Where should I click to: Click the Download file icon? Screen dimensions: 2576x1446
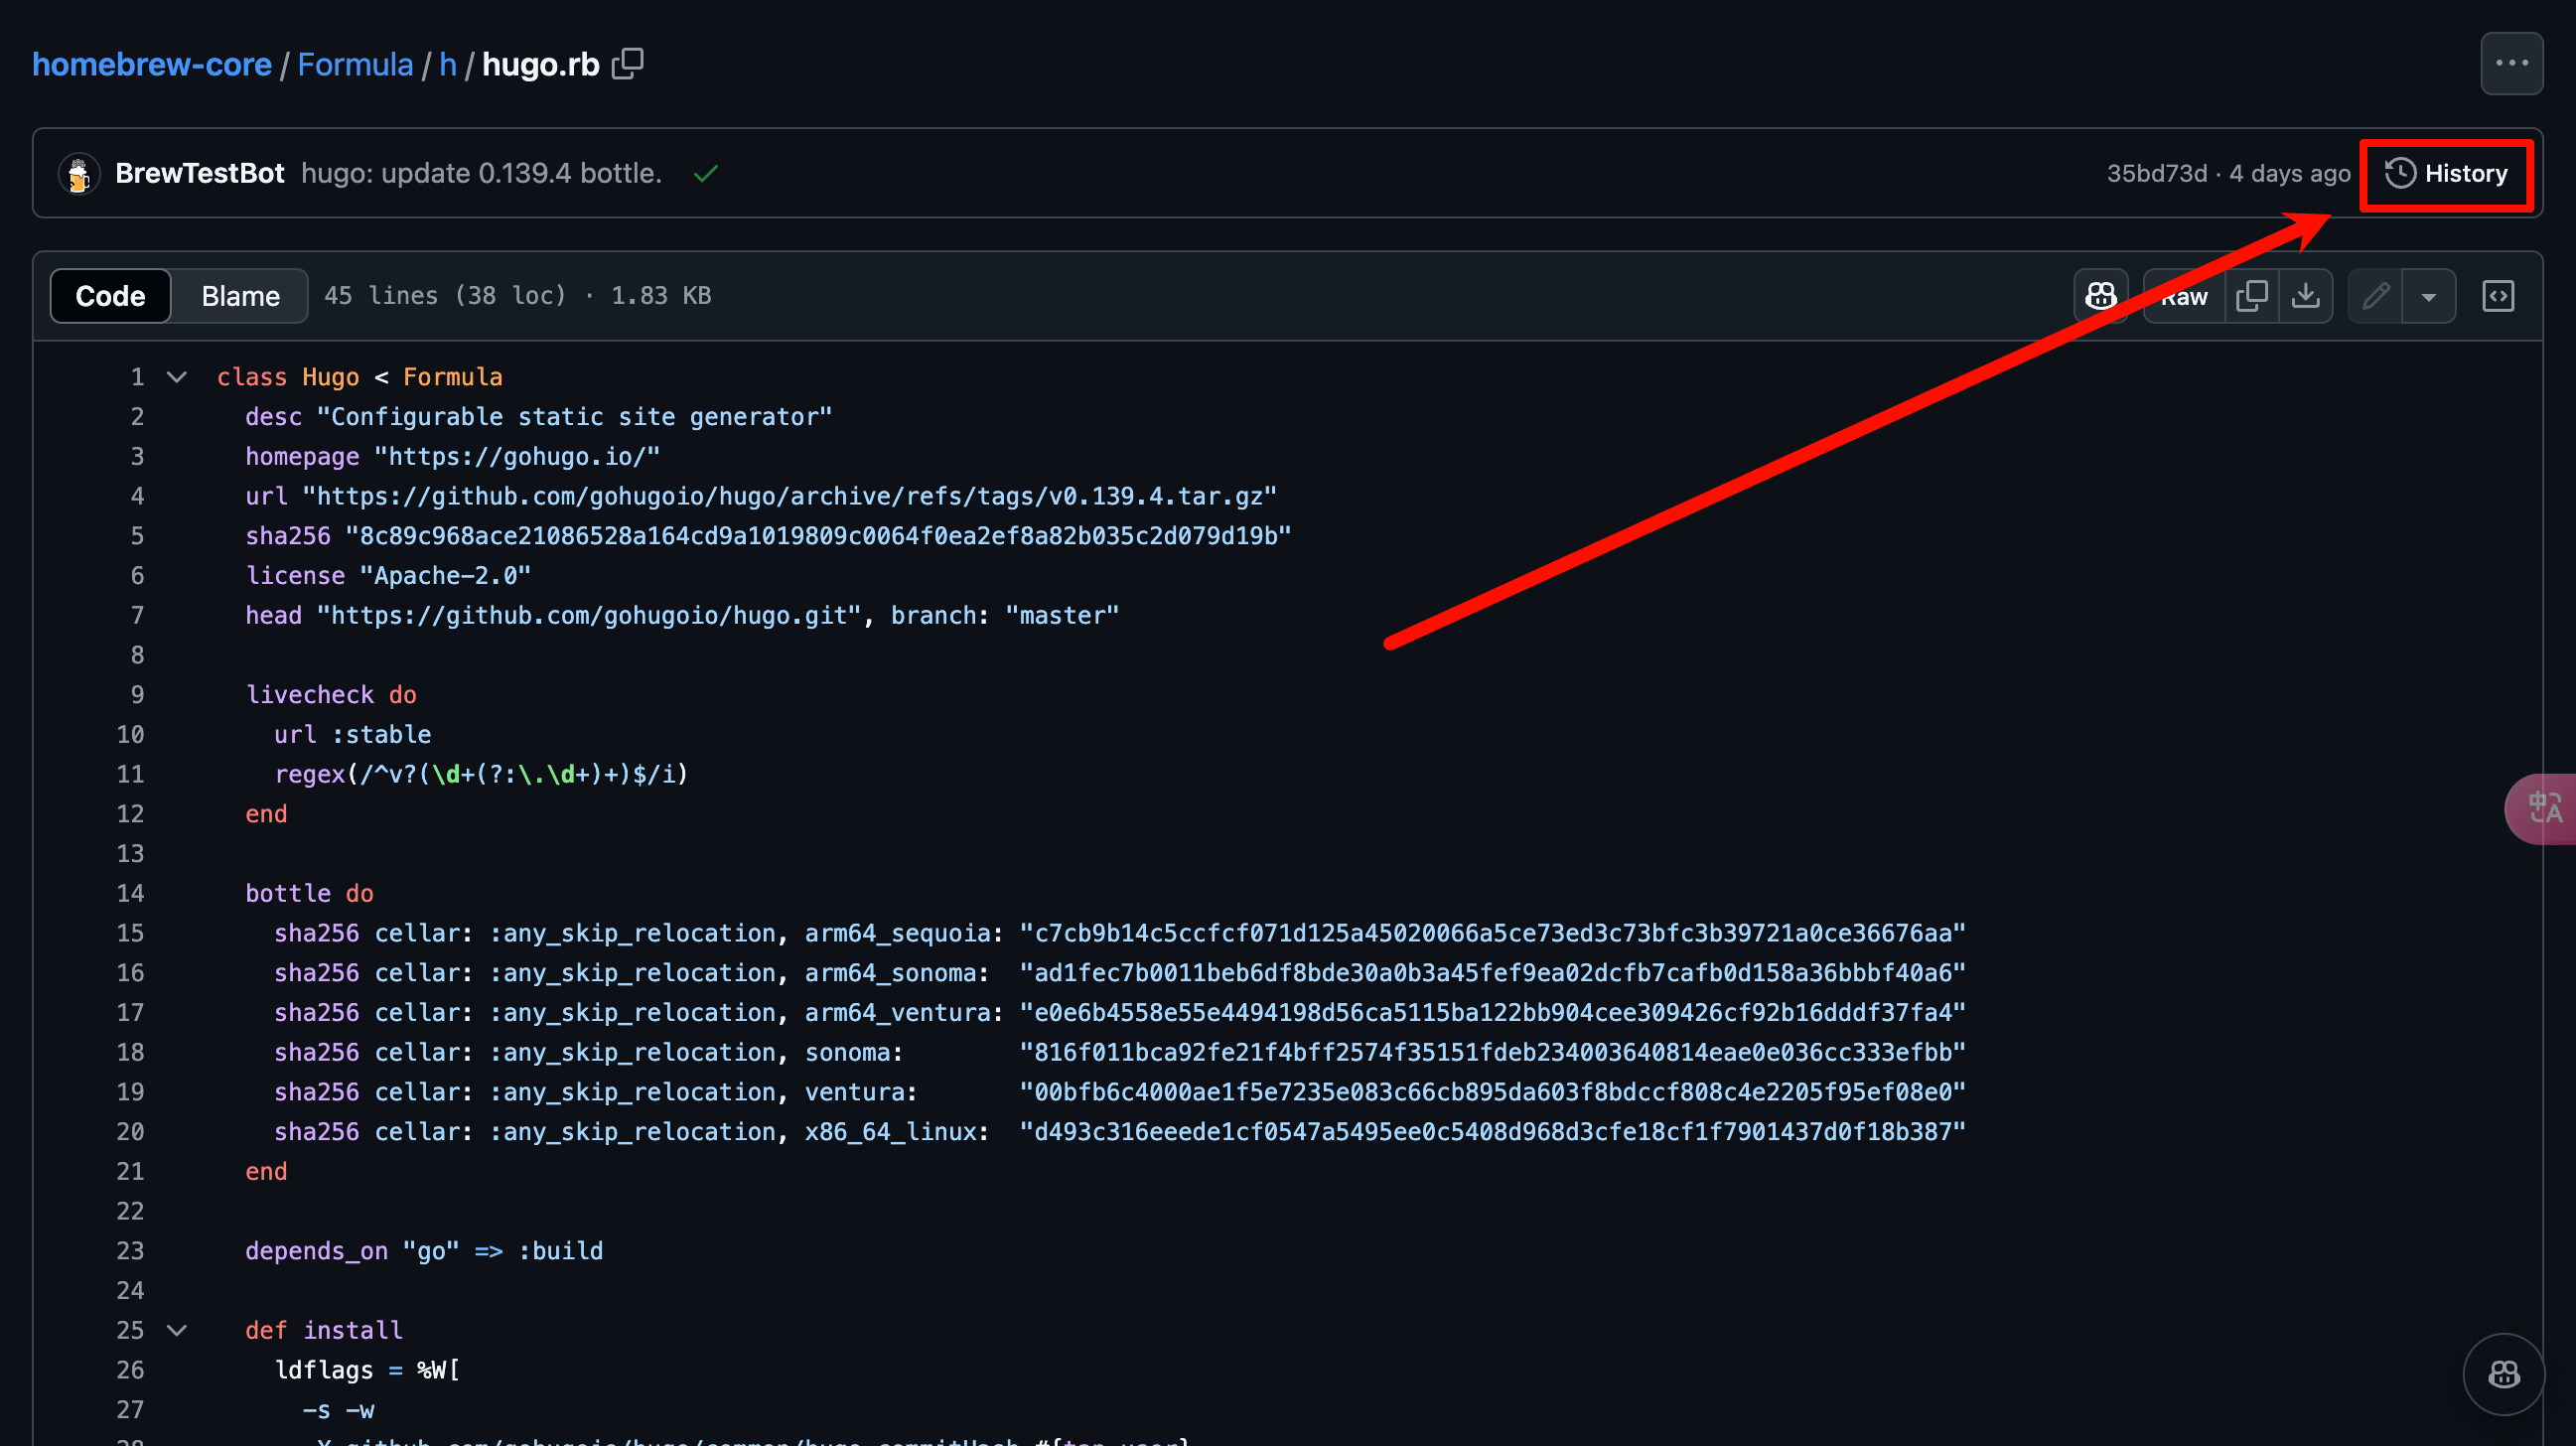pos(2307,296)
